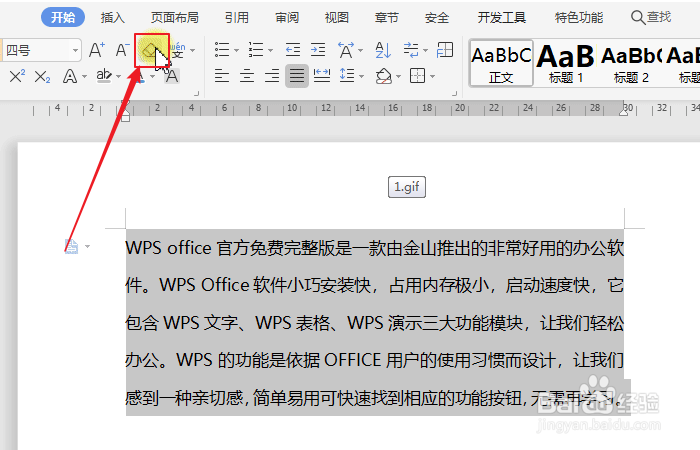This screenshot has width=700, height=450.
Task: Apply the 标题 2 style
Action: point(631,64)
